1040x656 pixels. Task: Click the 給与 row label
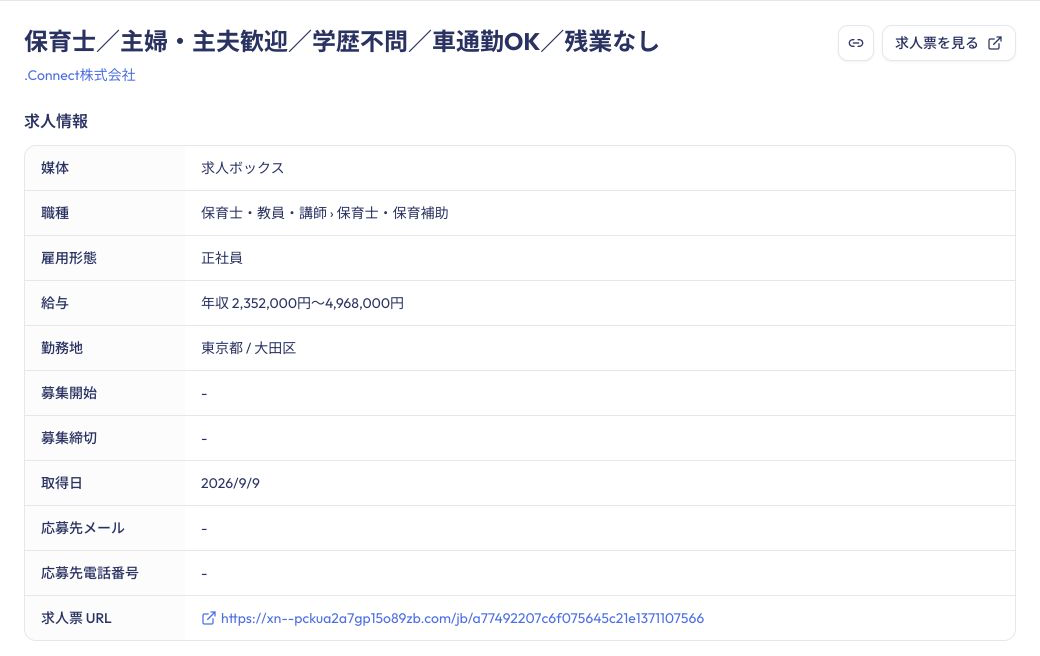click(55, 303)
